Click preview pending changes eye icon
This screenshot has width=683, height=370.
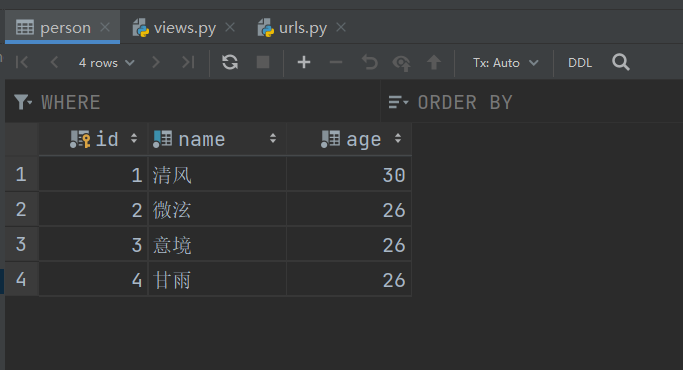401,63
